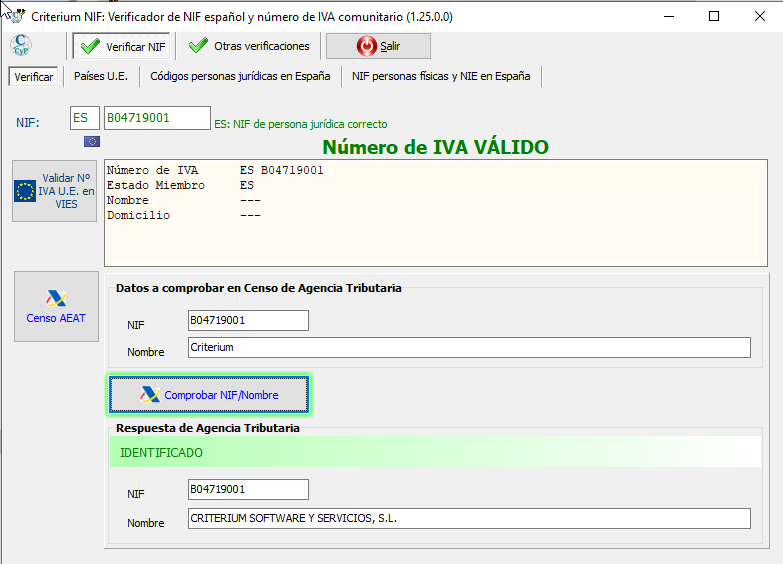Click the 'Número de IVA ES B04719001' result line
This screenshot has height=564, width=783.
coord(215,170)
